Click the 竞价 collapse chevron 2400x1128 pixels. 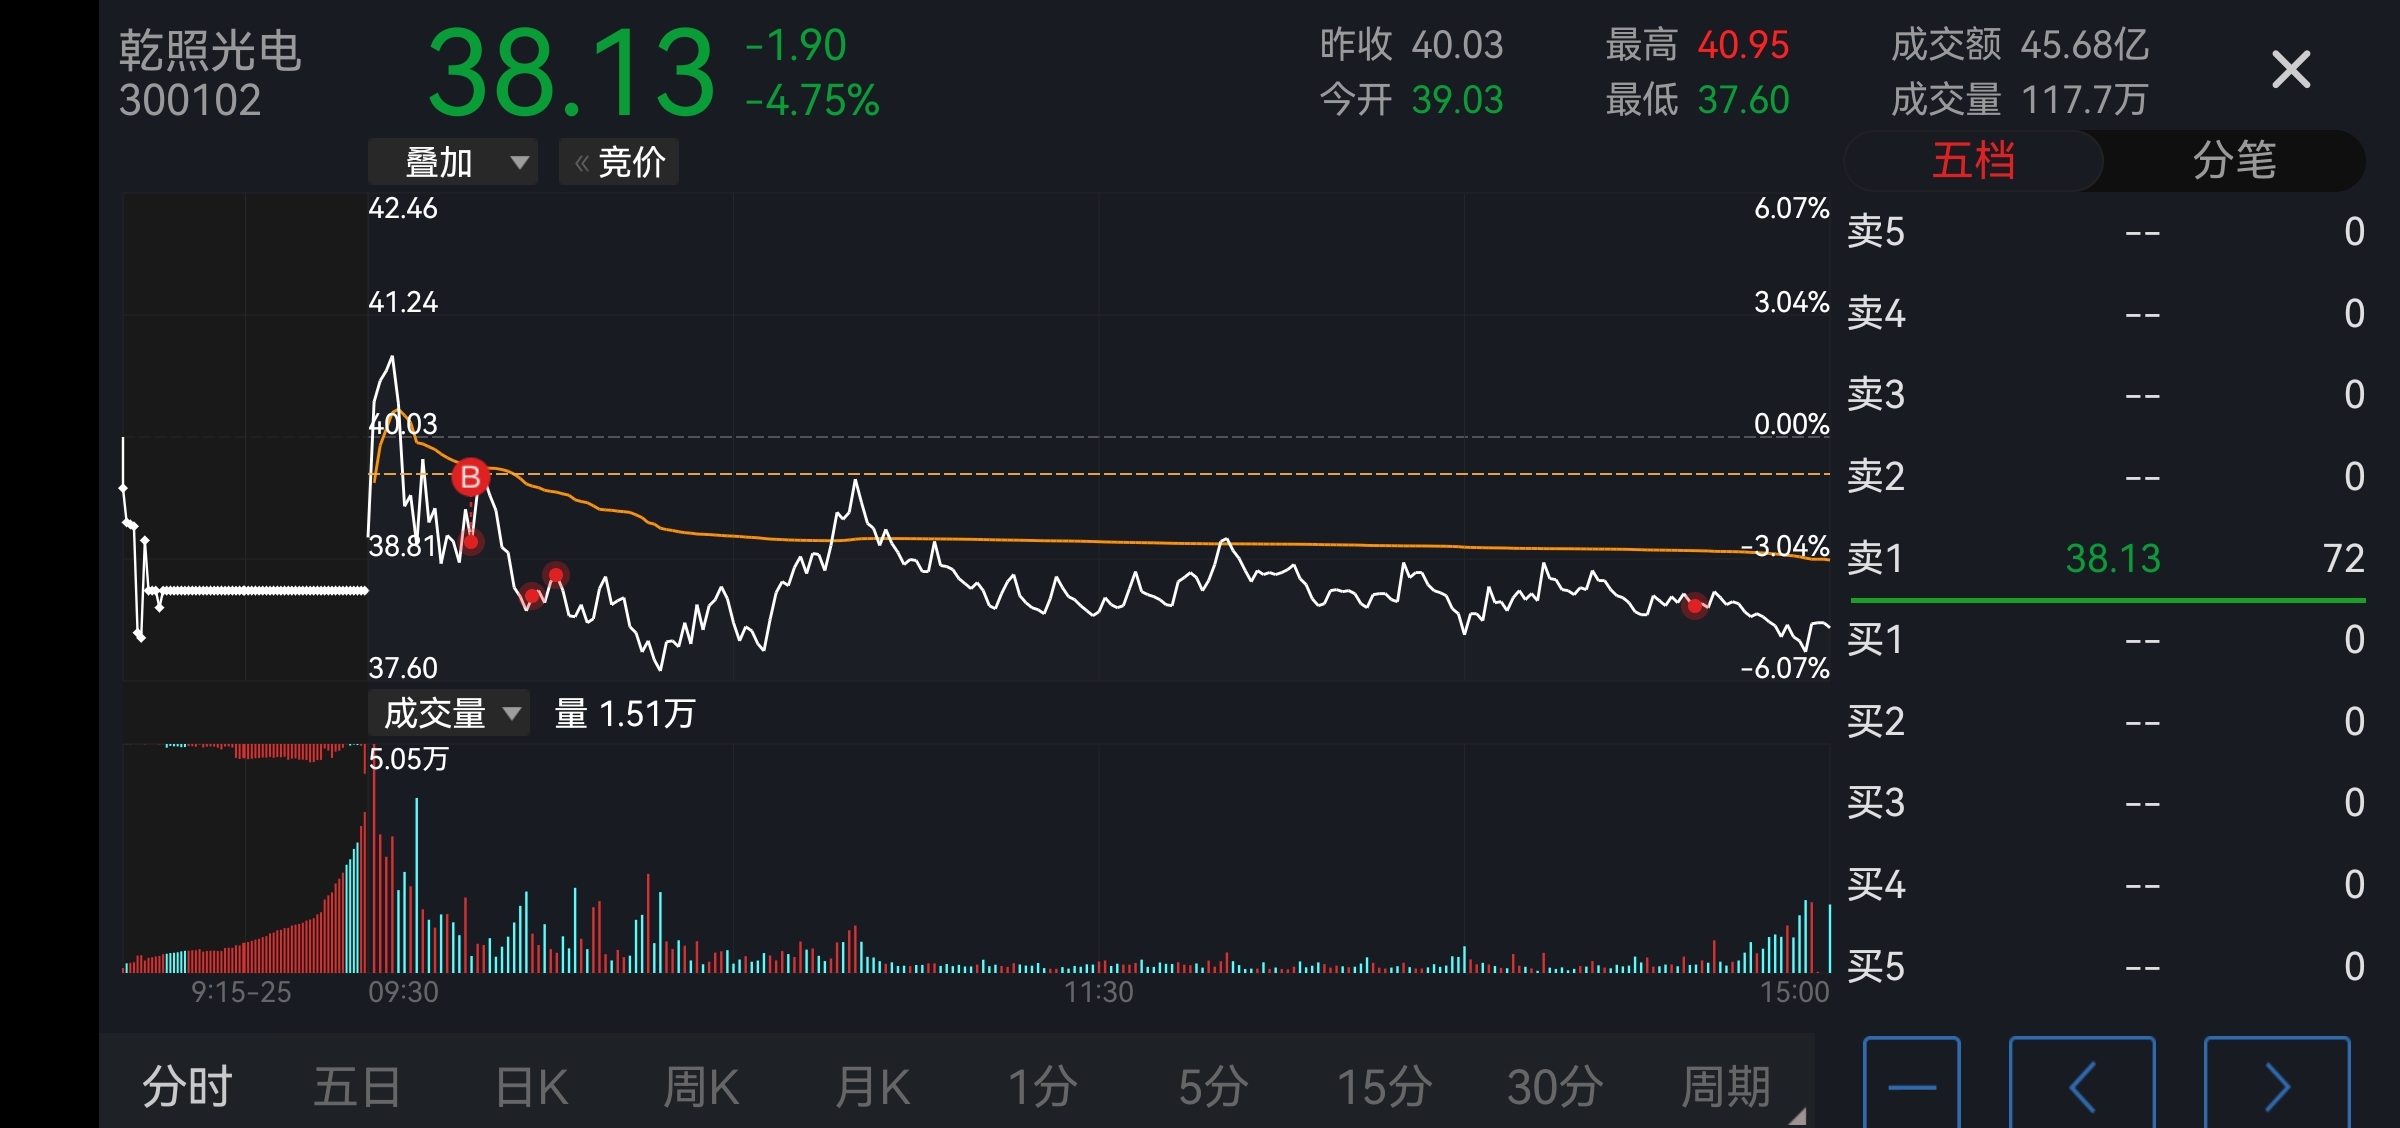point(581,163)
